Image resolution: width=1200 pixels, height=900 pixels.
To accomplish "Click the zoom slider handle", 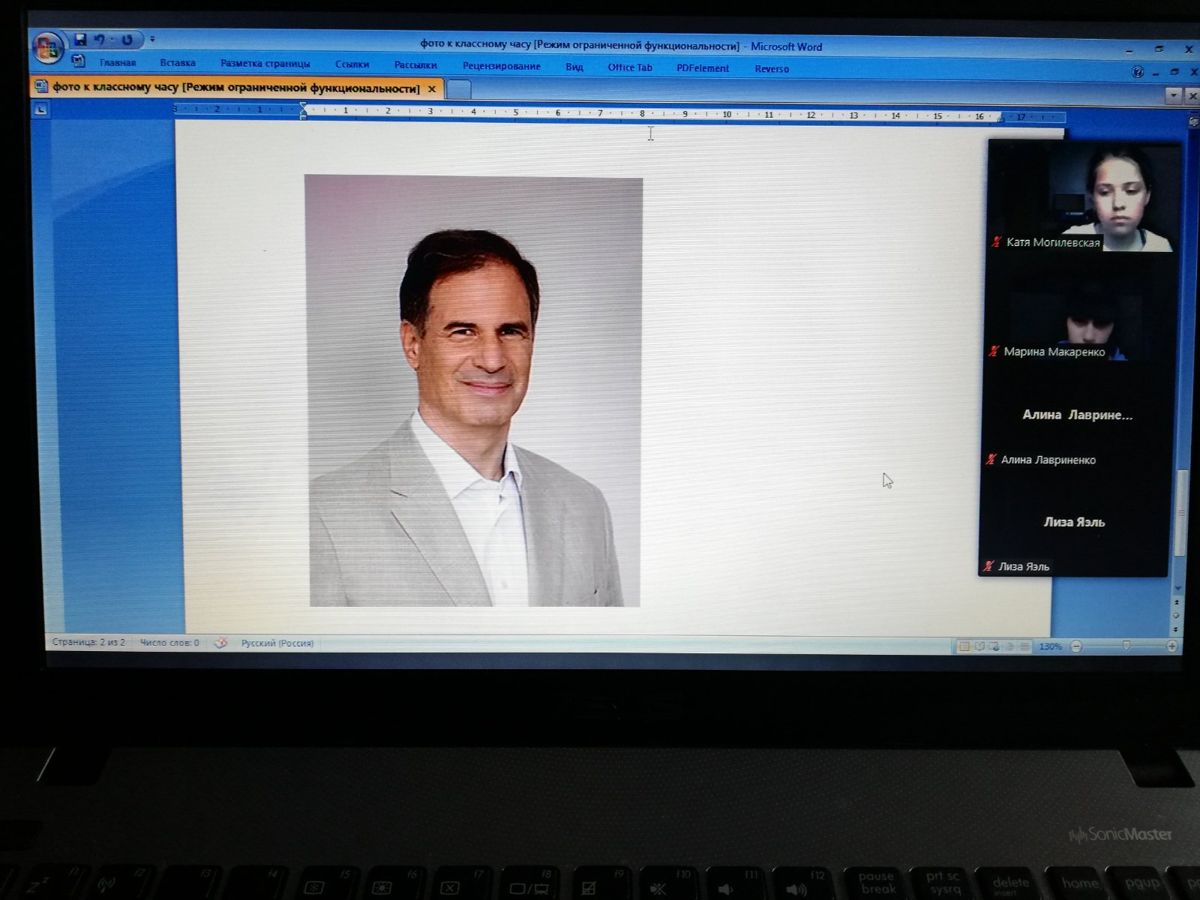I will pyautogui.click(x=1127, y=647).
